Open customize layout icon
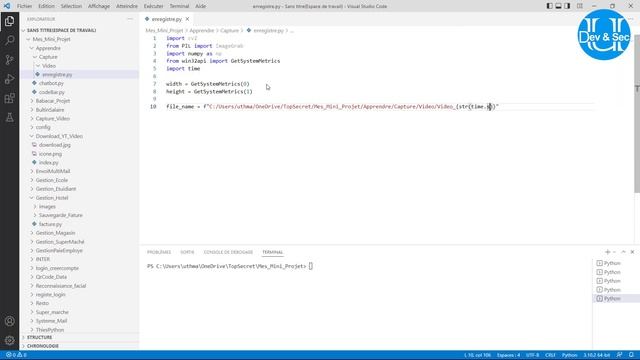This screenshot has width=640, height=360. (x=580, y=6)
